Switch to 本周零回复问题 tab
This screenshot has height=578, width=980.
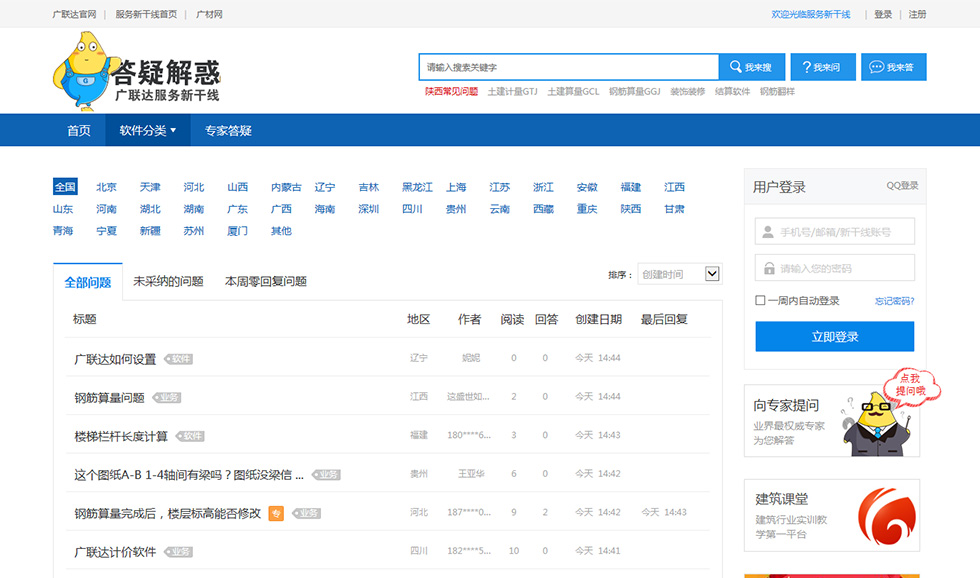tap(265, 282)
